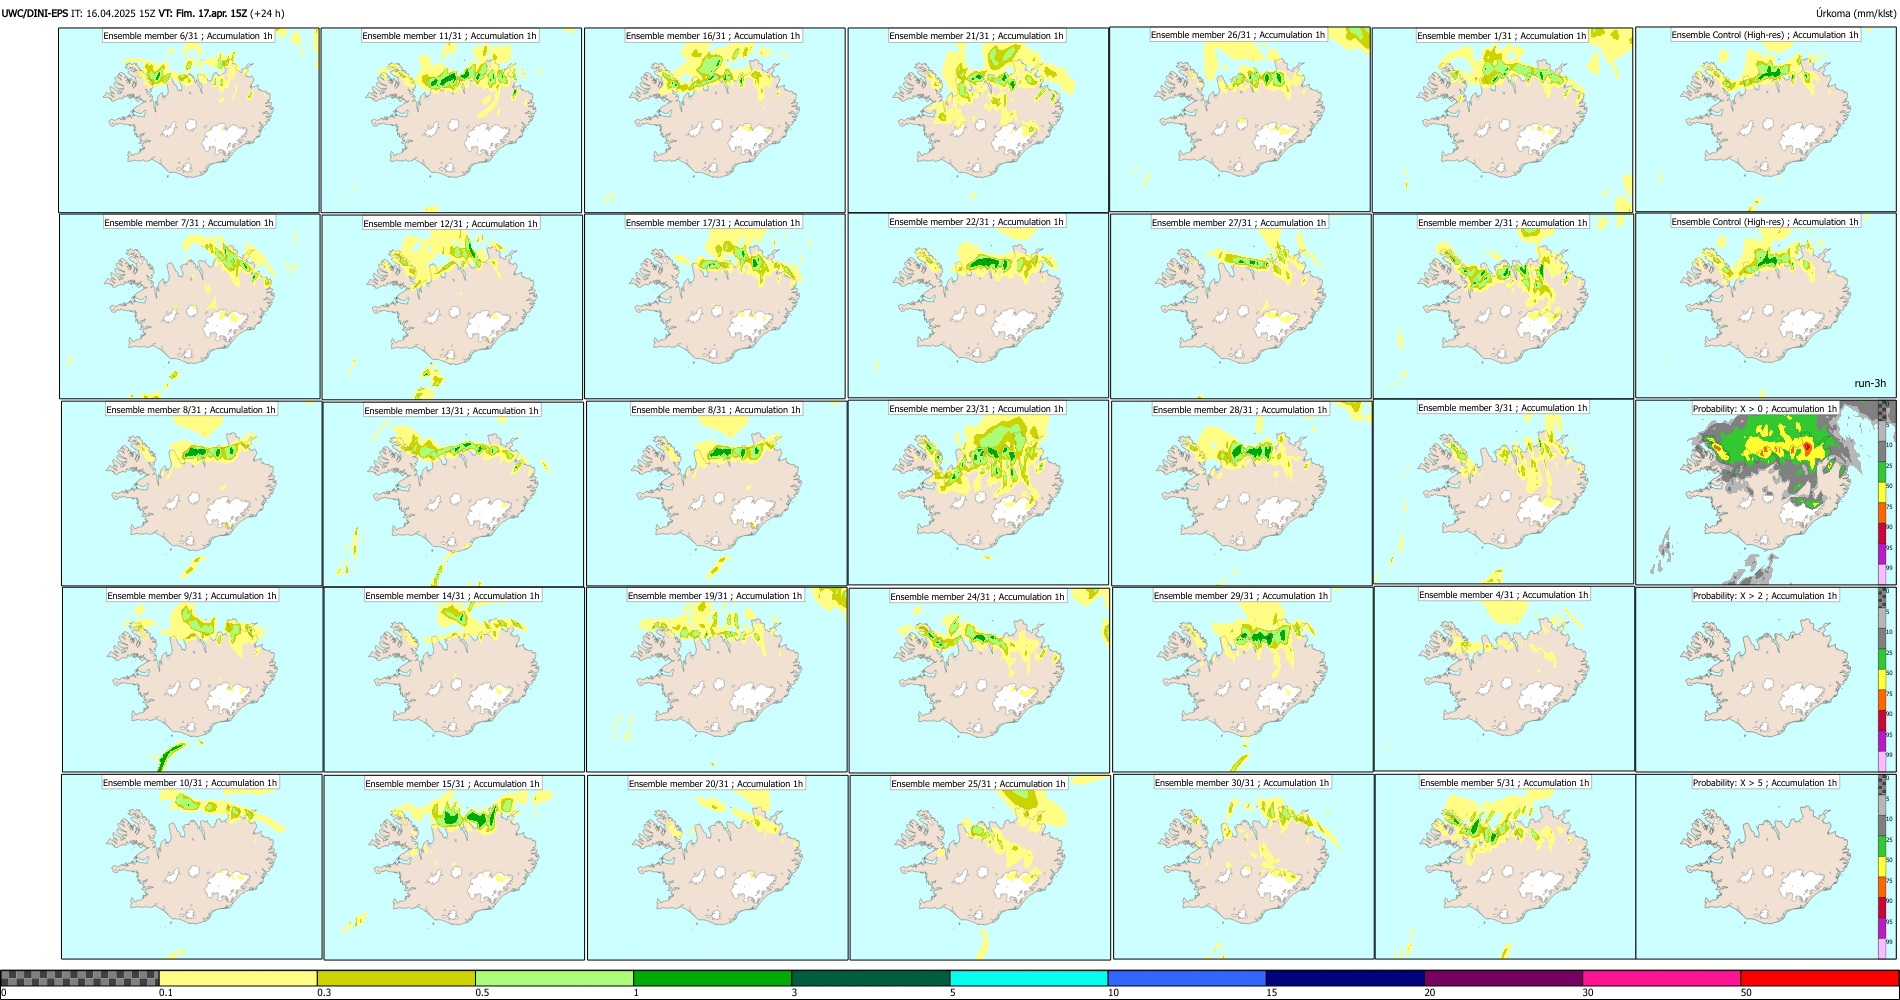Open the Ensemble member 14/31 map

454,680
